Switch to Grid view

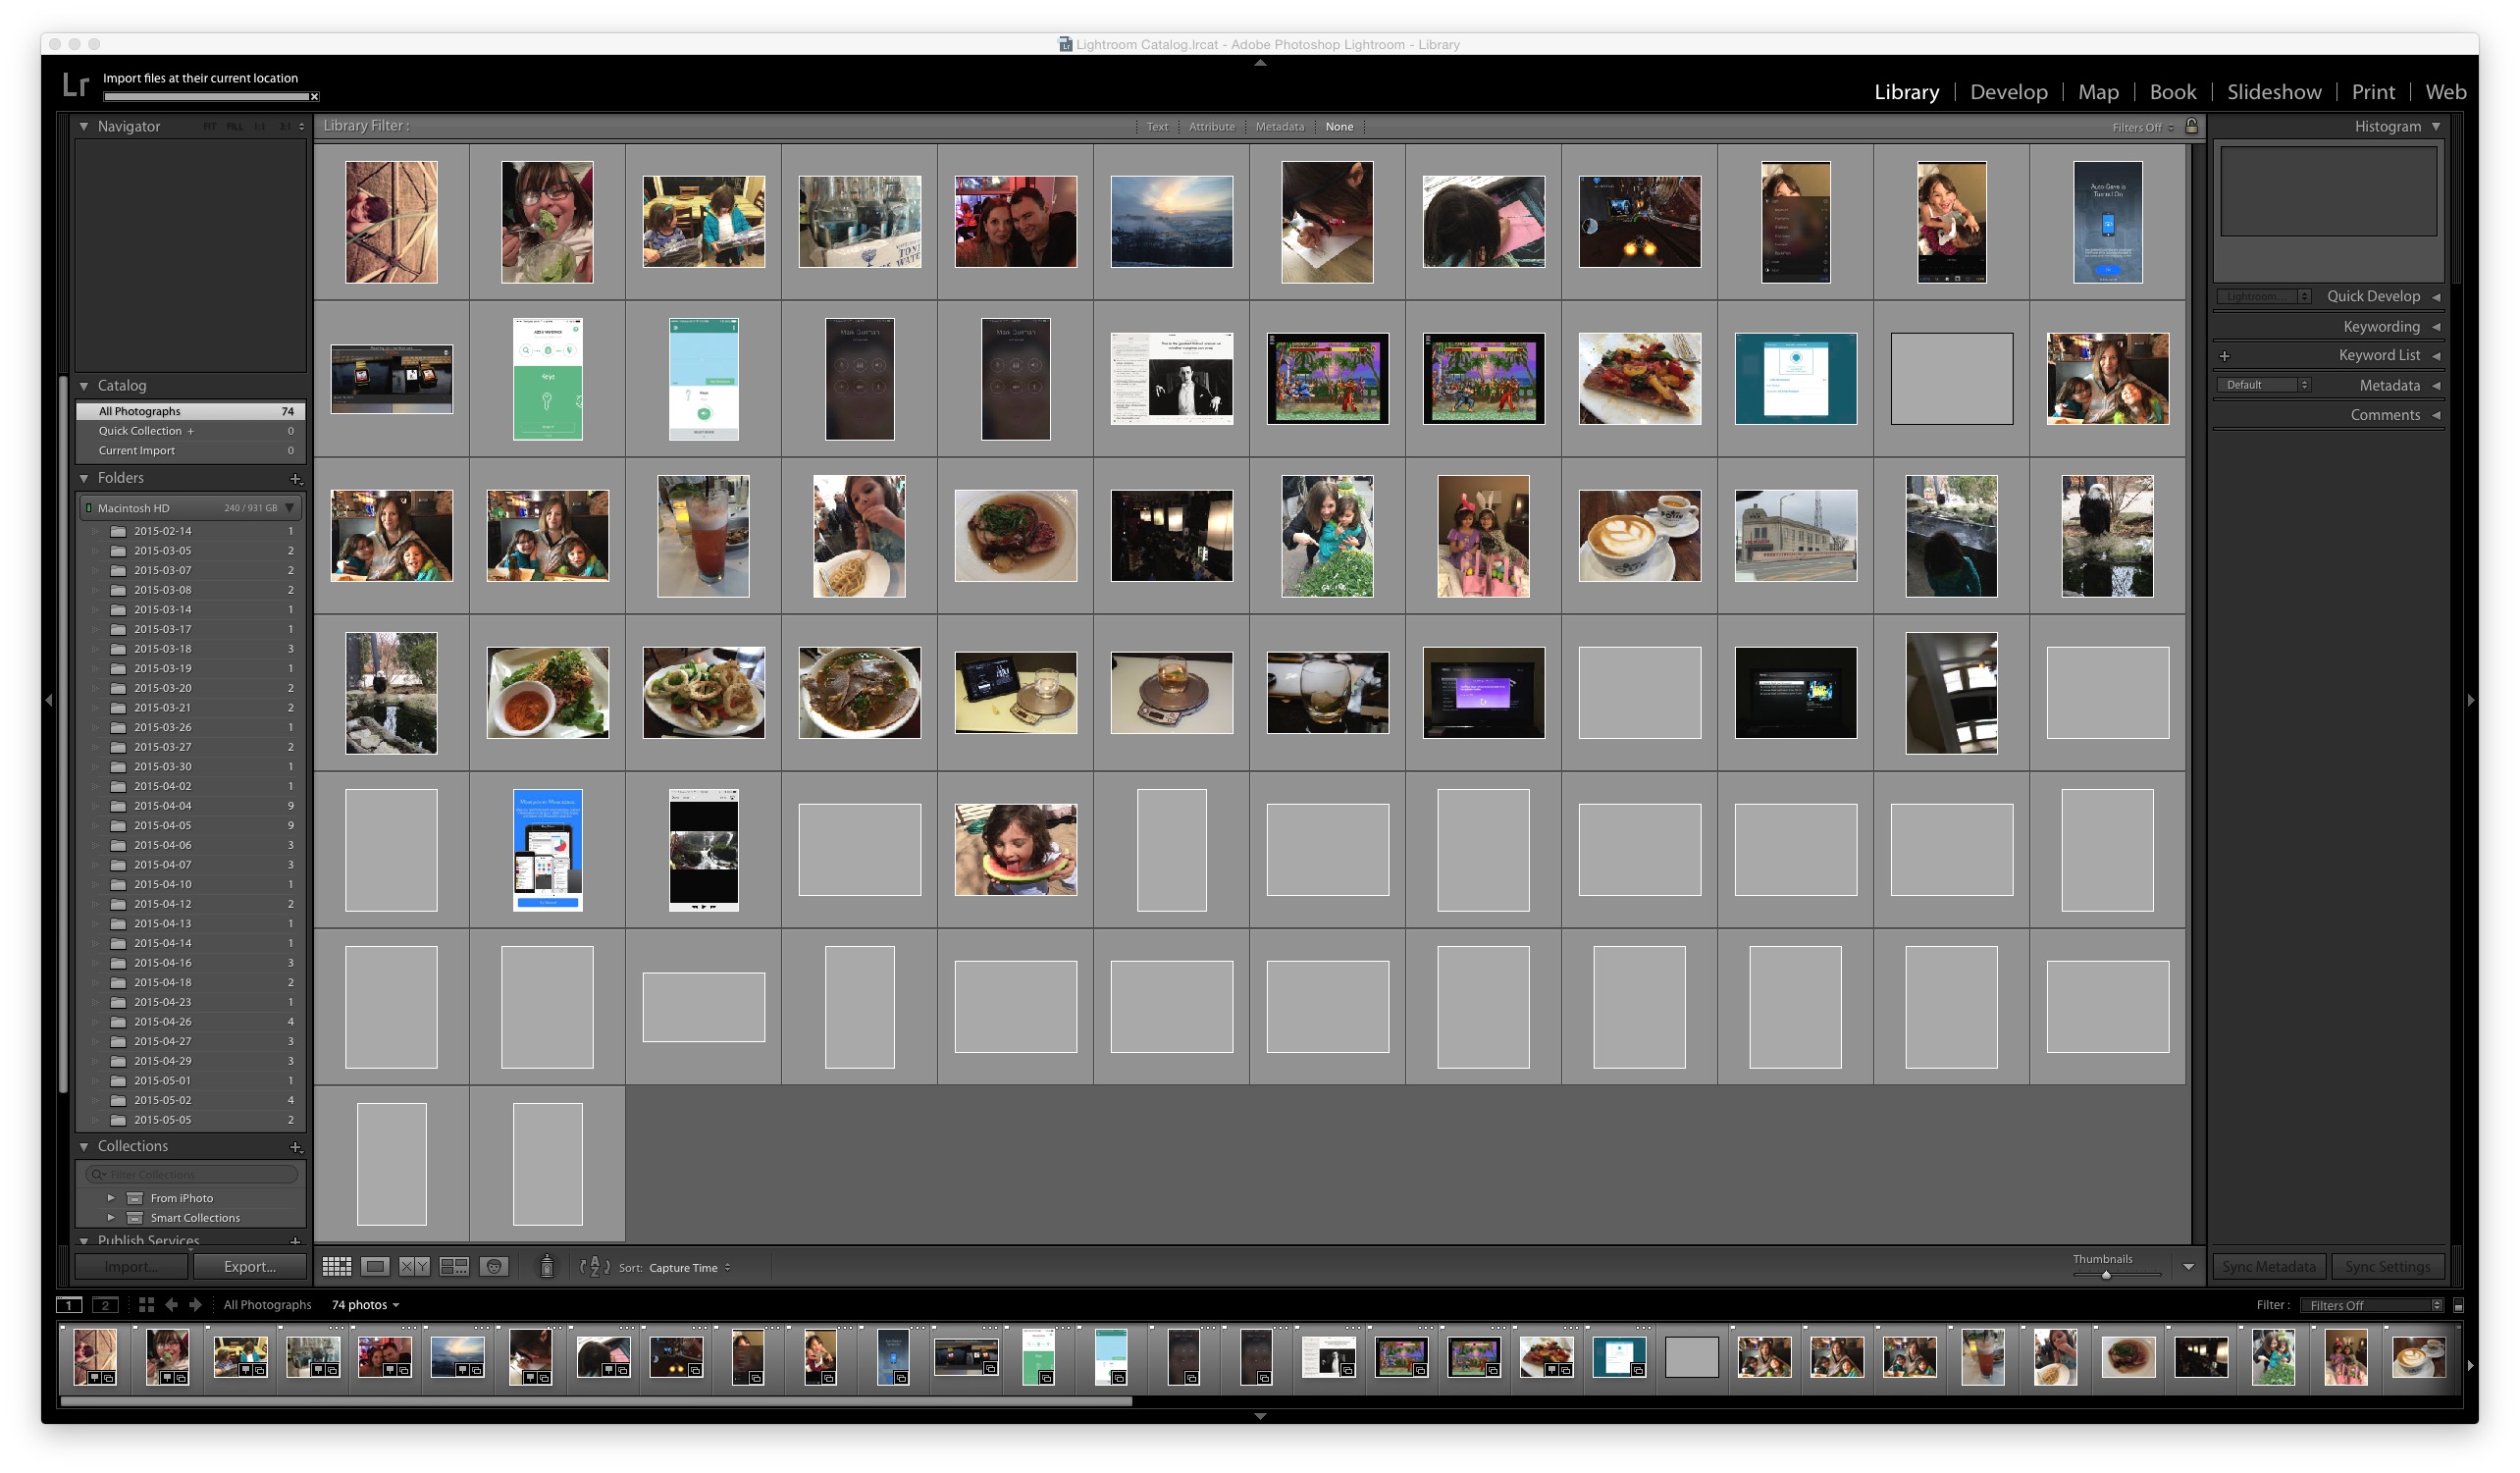(336, 1267)
